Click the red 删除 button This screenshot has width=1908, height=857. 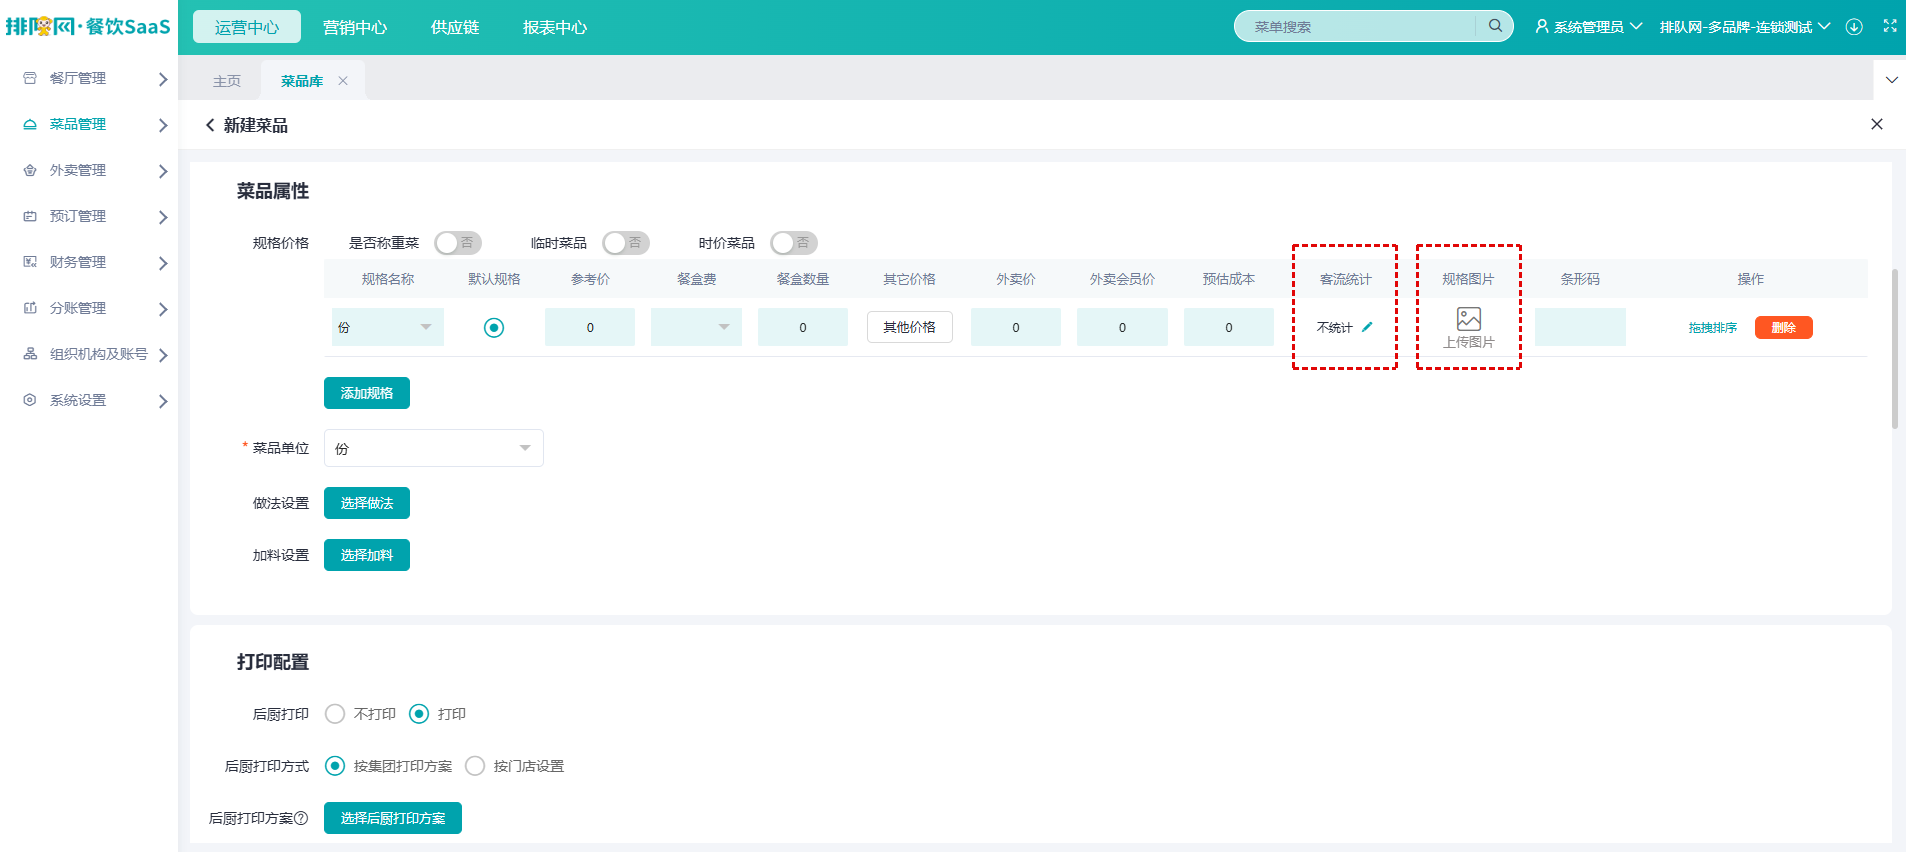(x=1784, y=327)
